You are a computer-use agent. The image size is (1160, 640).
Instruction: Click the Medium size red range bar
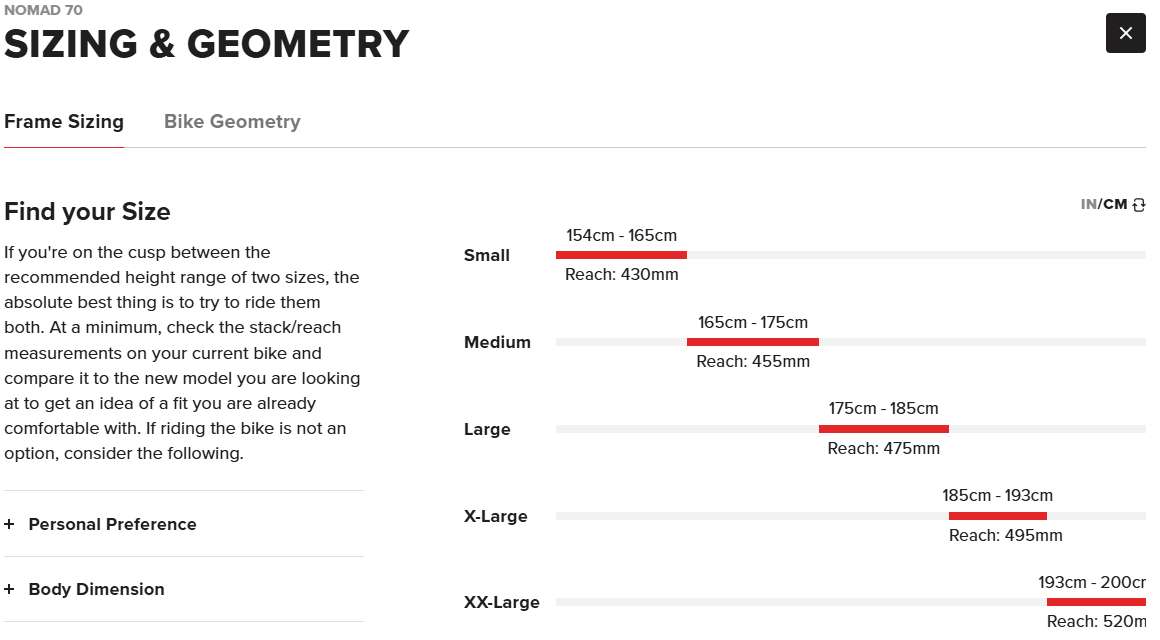pyautogui.click(x=752, y=342)
